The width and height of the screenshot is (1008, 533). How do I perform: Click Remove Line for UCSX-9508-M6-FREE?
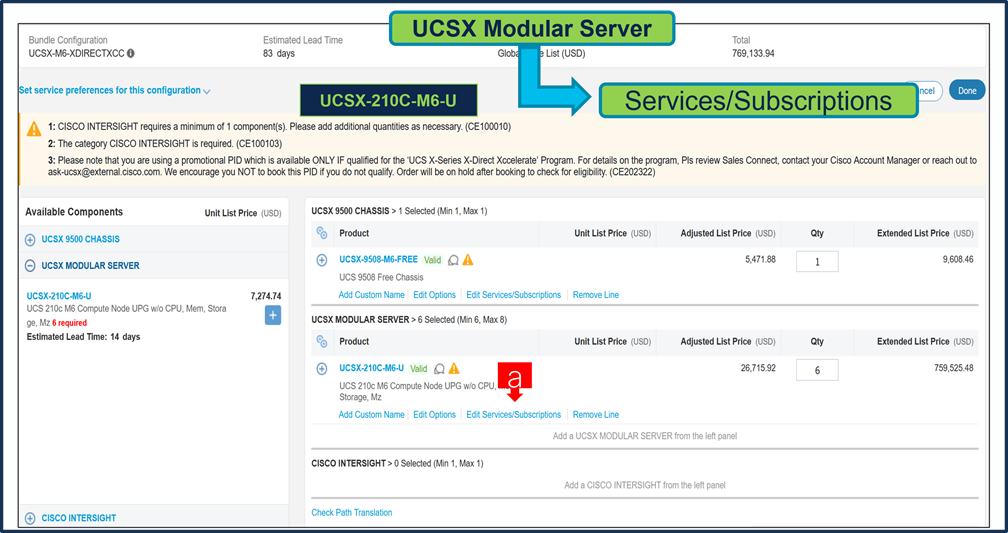pyautogui.click(x=596, y=295)
